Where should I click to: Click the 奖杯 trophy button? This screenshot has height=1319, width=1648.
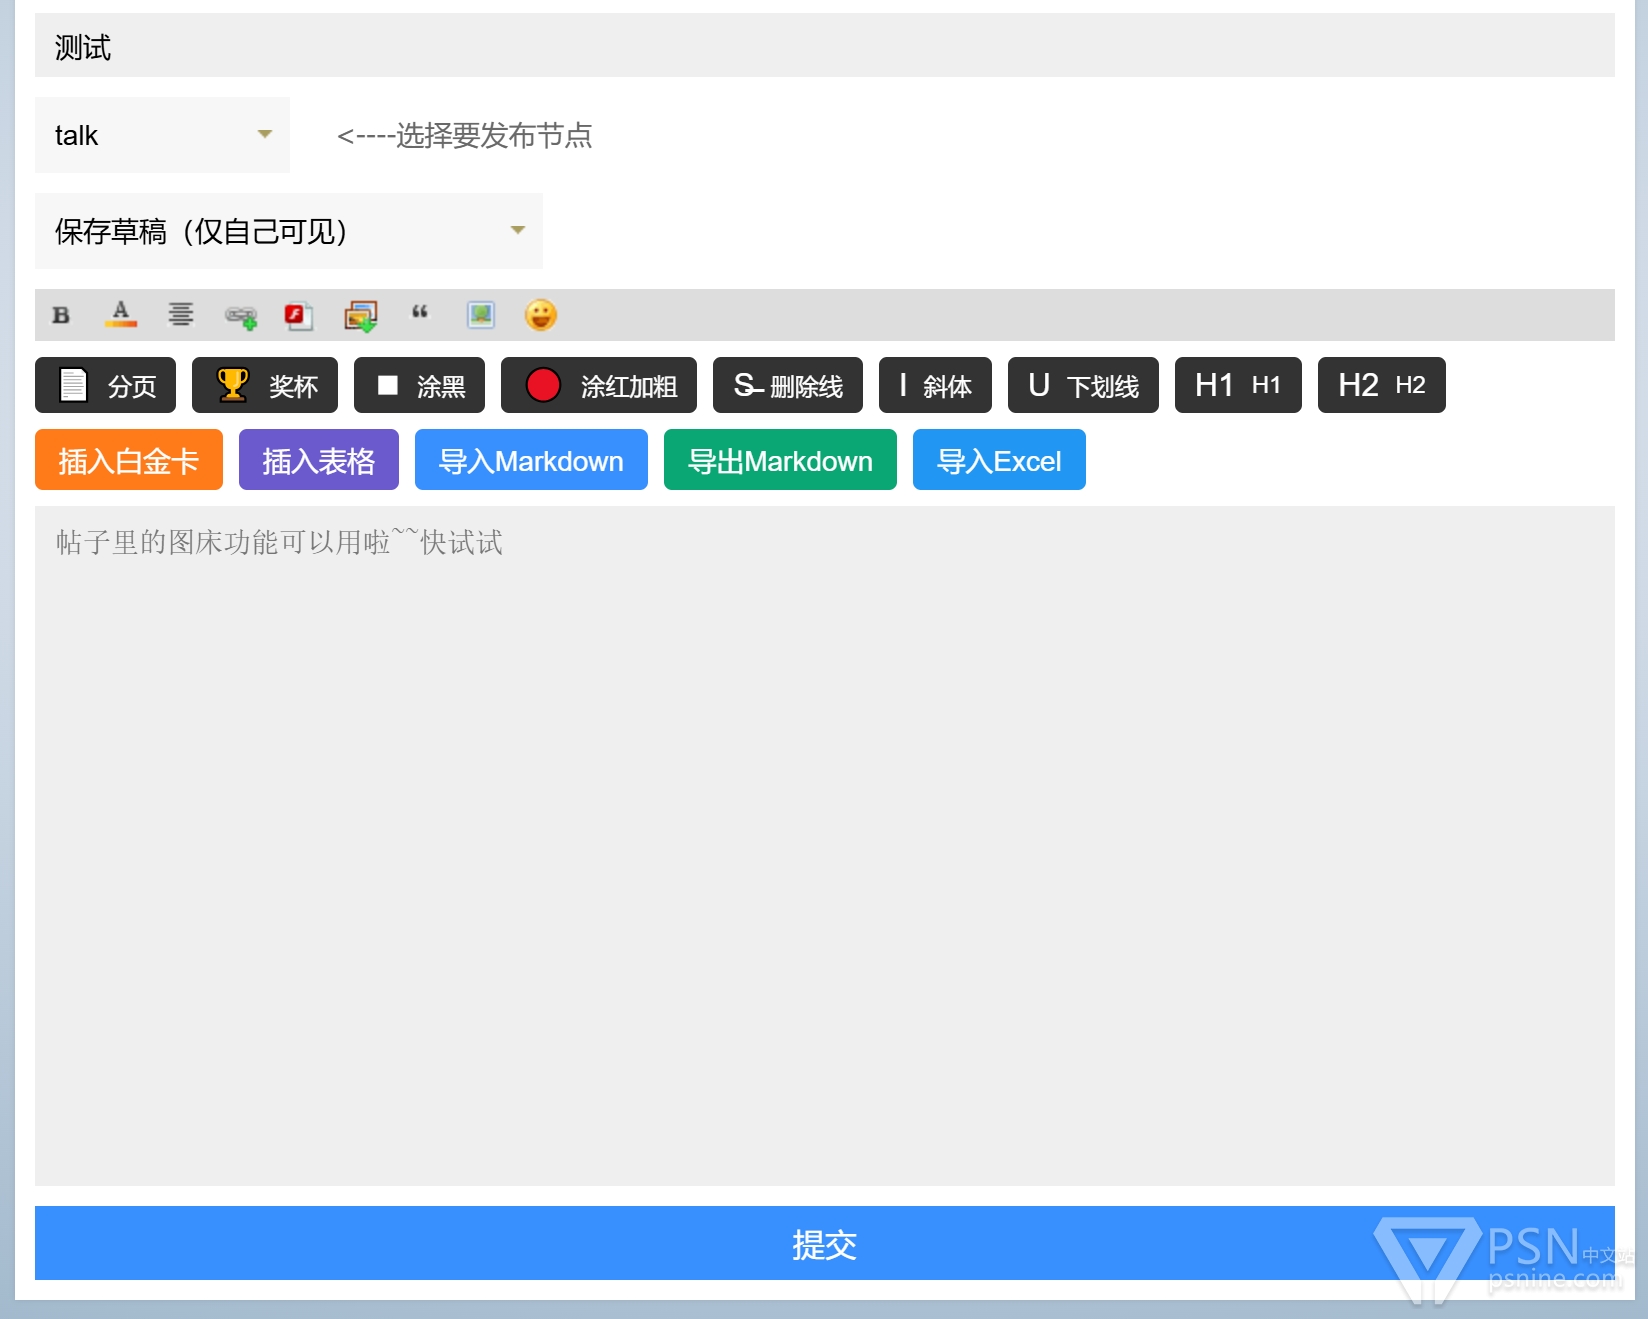pyautogui.click(x=265, y=385)
